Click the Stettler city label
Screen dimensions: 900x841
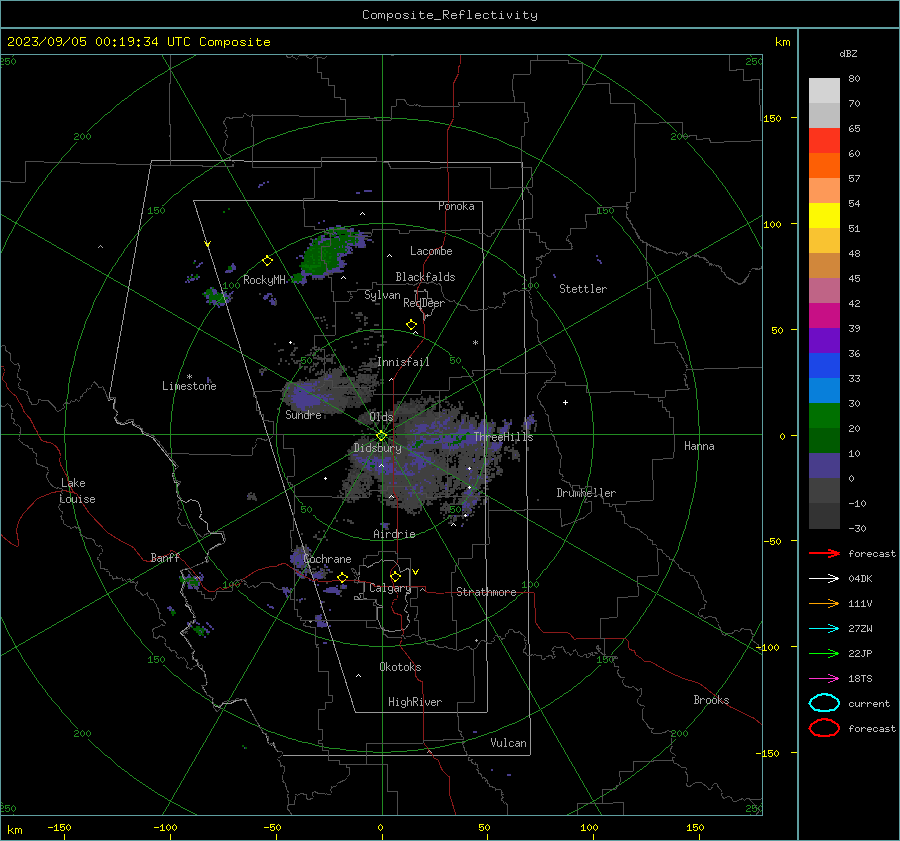(x=583, y=289)
